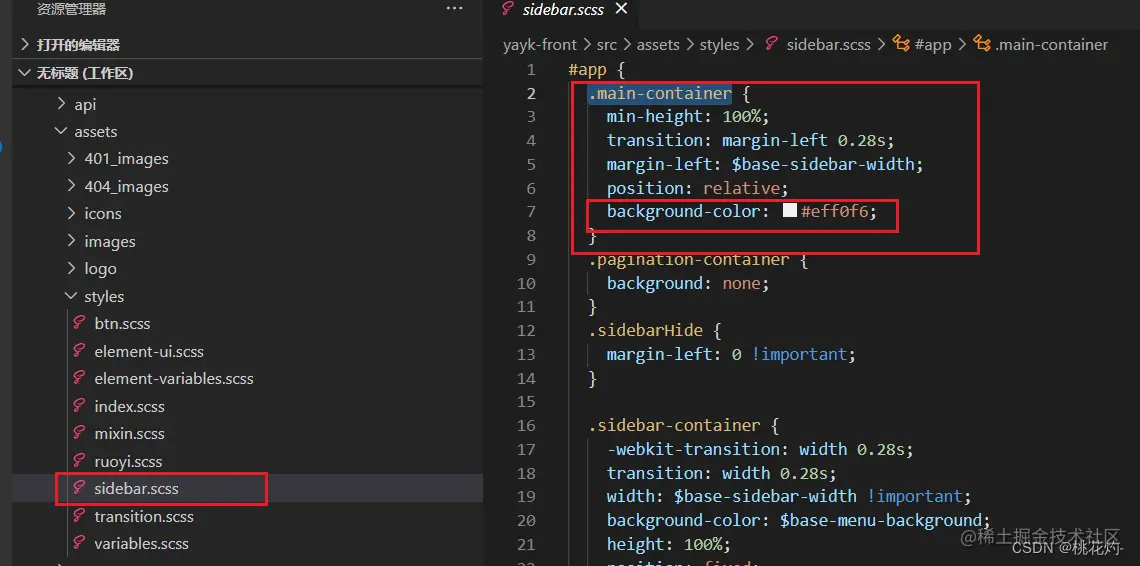Open the explorer panel more actions ellipsis
The image size is (1140, 566).
pos(454,9)
